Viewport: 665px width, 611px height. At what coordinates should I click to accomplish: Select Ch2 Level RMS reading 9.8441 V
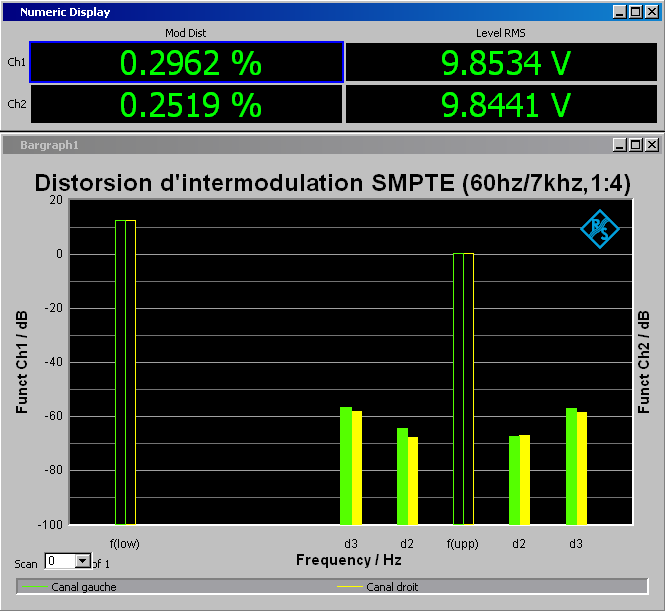501,104
